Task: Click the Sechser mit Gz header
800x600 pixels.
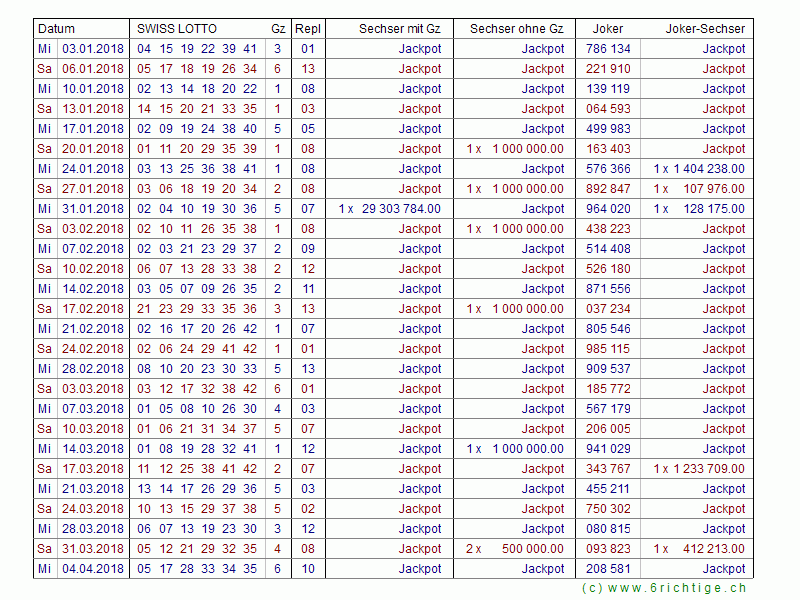Action: pyautogui.click(x=399, y=29)
